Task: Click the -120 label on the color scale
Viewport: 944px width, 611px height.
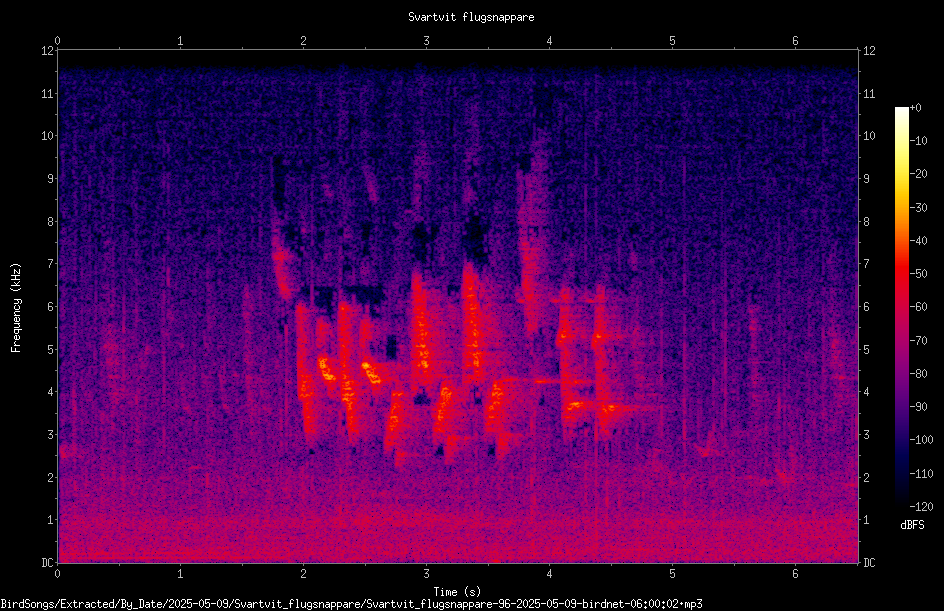Action: click(922, 507)
